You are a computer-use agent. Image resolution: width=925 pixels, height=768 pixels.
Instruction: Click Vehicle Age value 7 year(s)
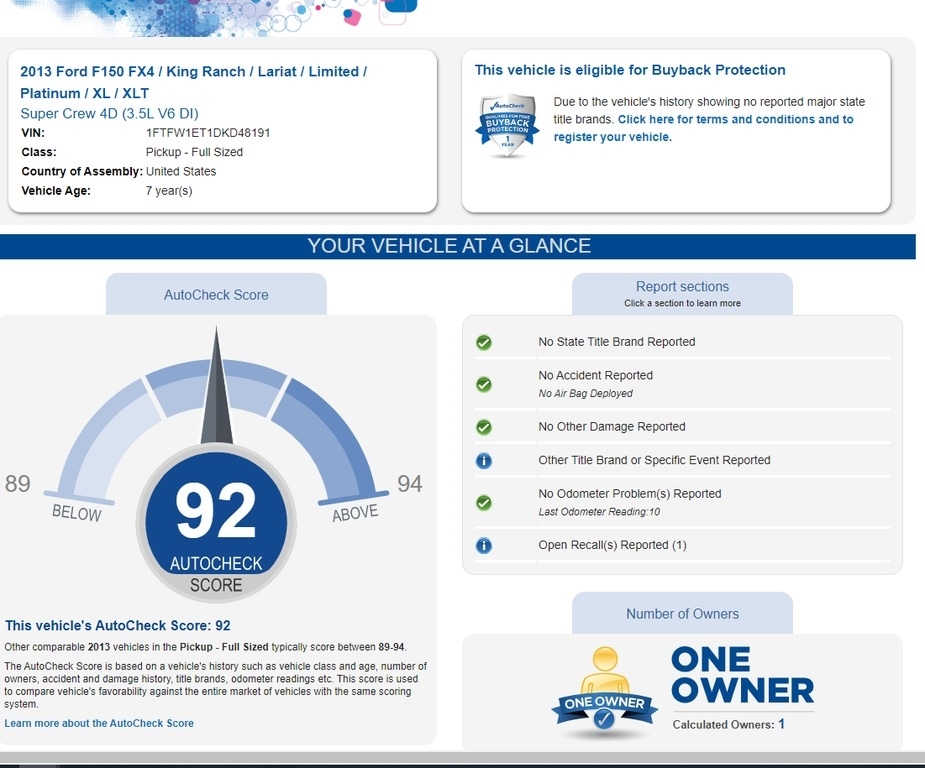[x=169, y=191]
